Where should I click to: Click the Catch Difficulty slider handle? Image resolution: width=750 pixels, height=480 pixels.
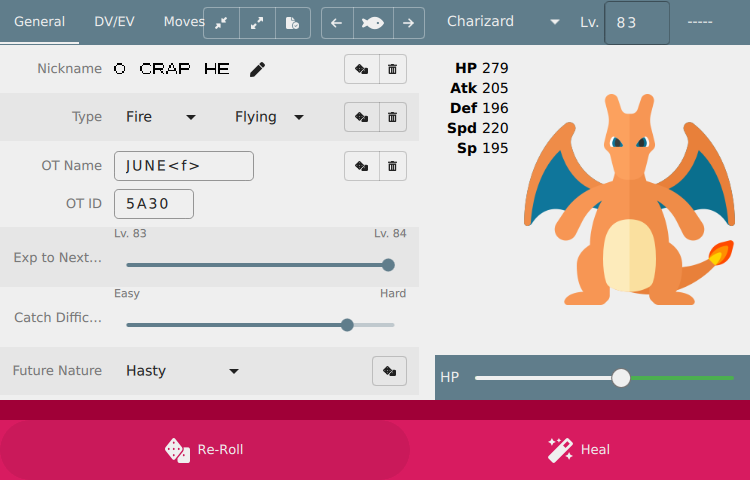click(347, 325)
